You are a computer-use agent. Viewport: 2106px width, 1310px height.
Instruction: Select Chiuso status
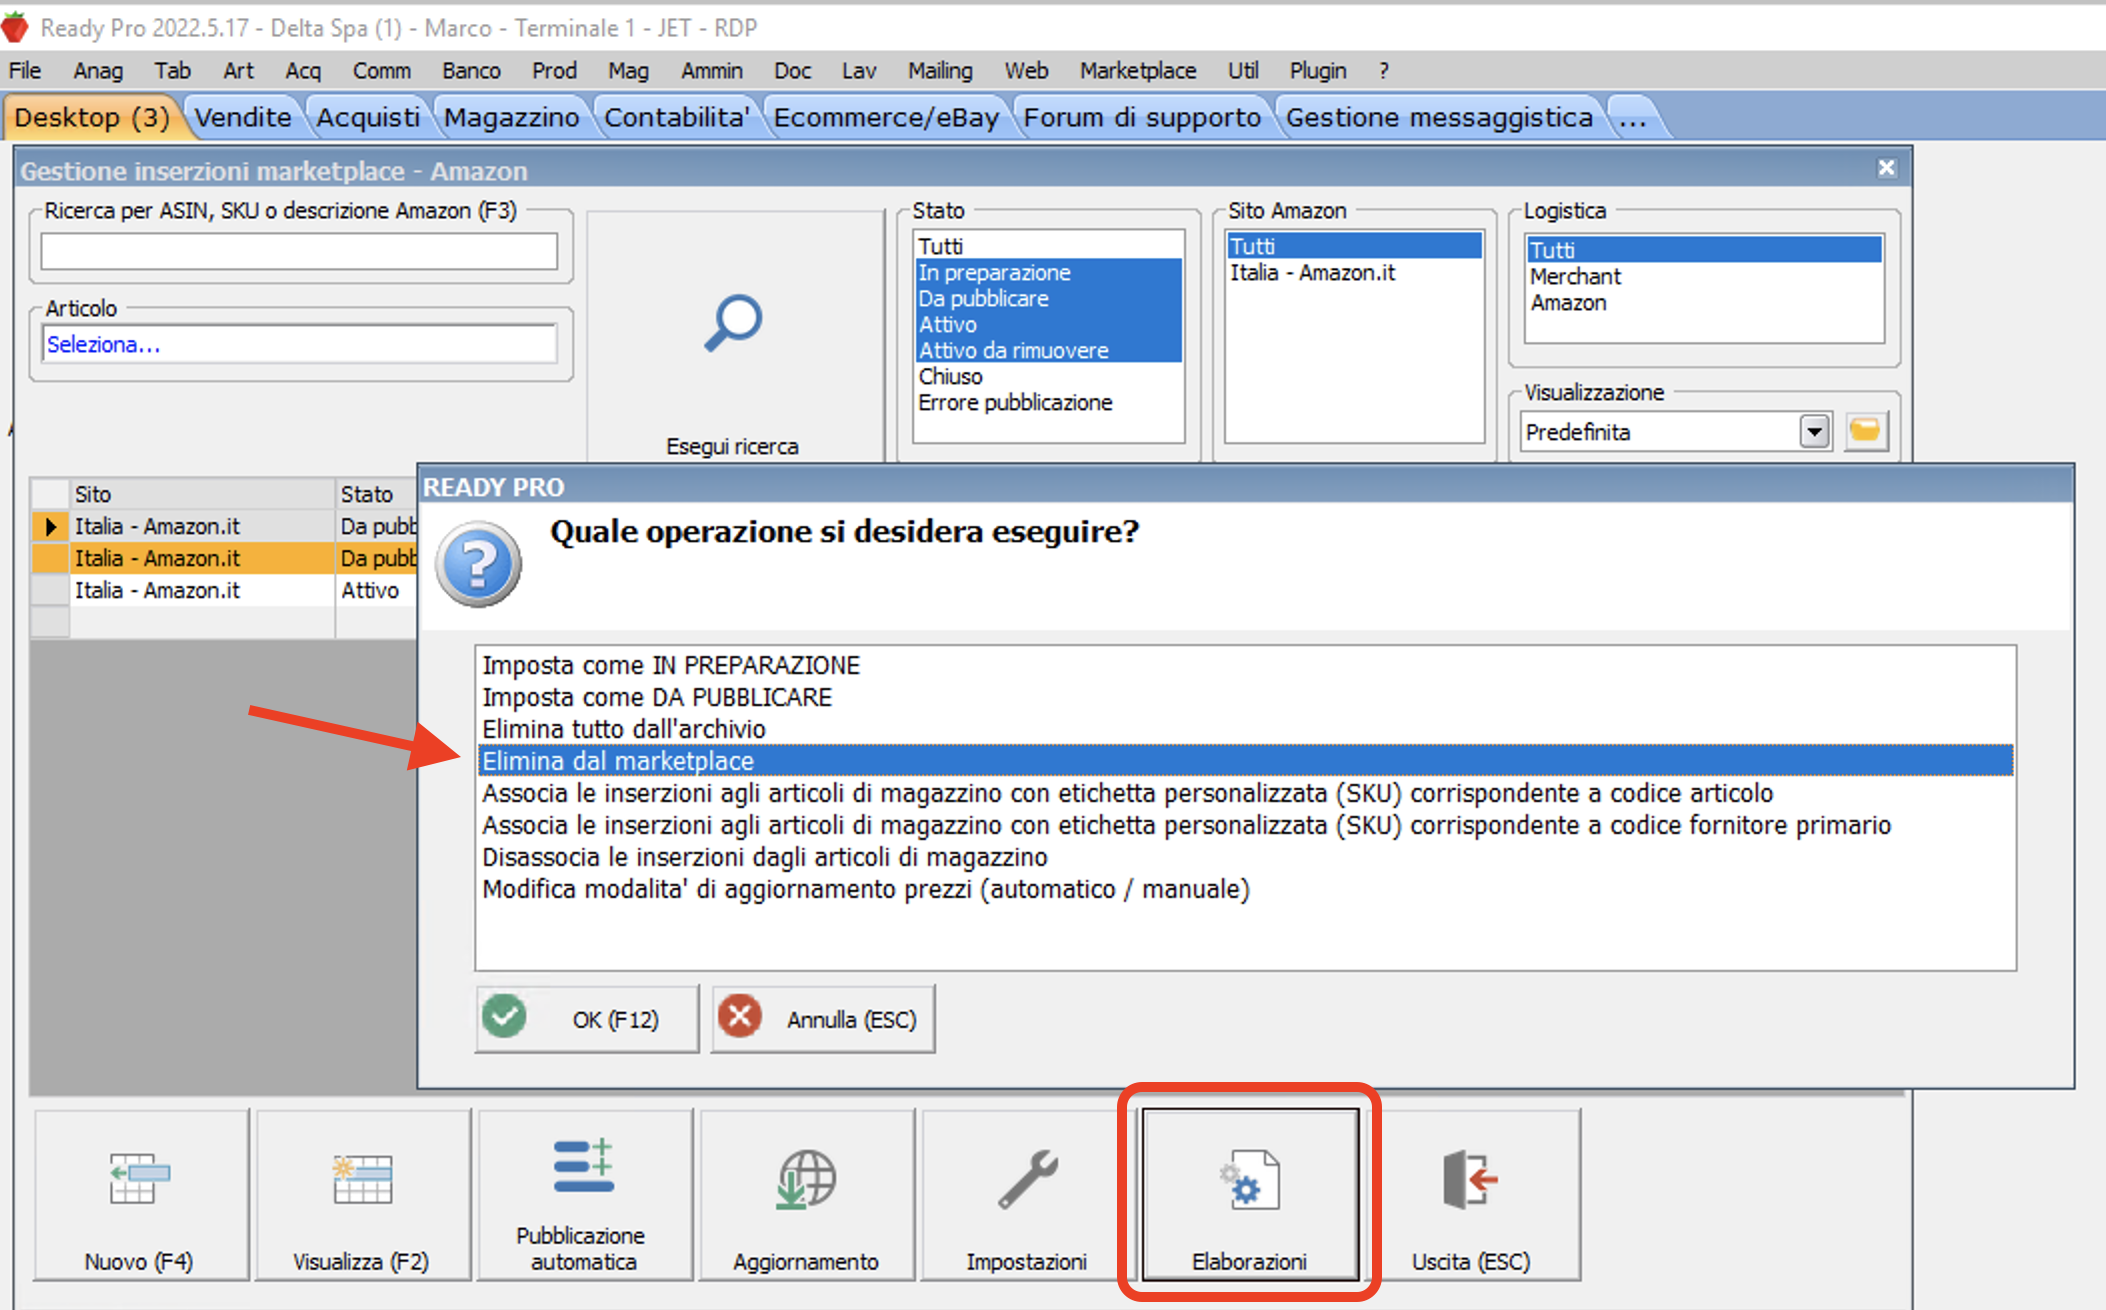tap(1048, 376)
